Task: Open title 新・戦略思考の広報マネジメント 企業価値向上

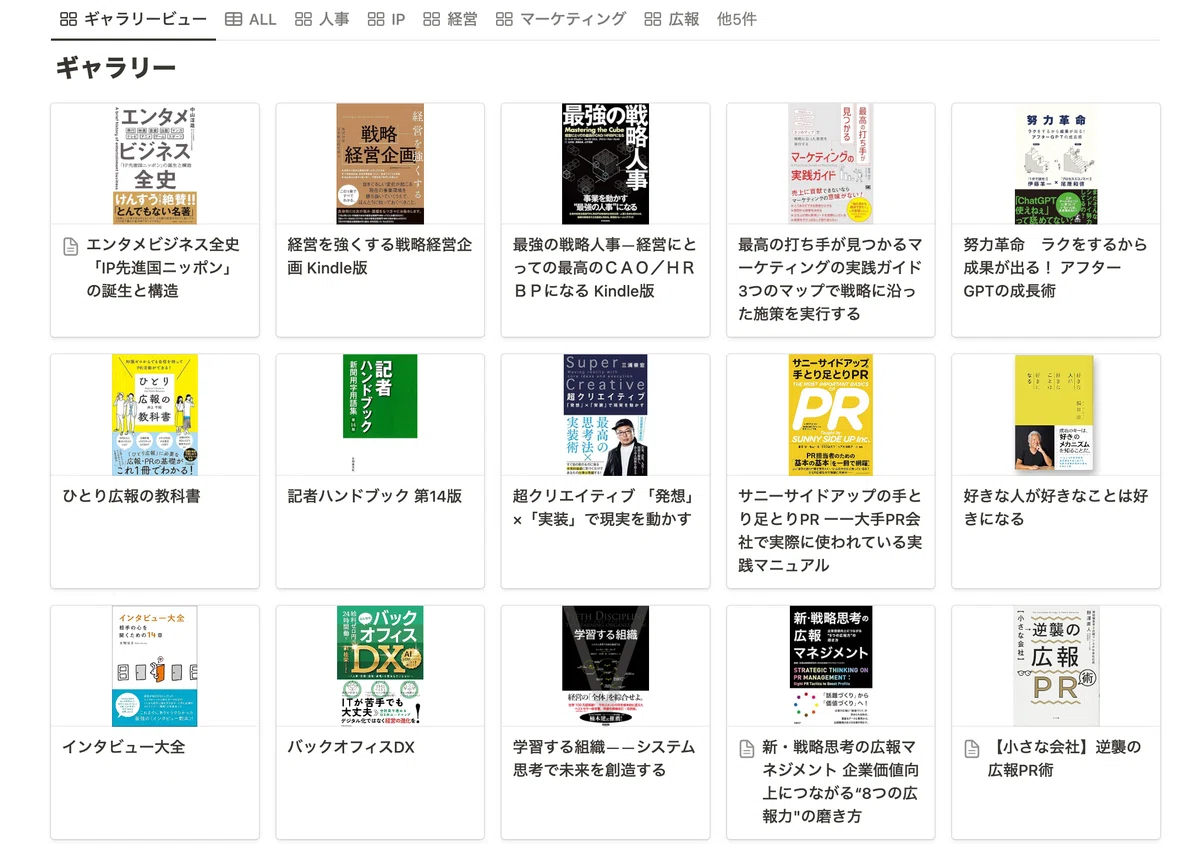Action: pyautogui.click(x=840, y=782)
